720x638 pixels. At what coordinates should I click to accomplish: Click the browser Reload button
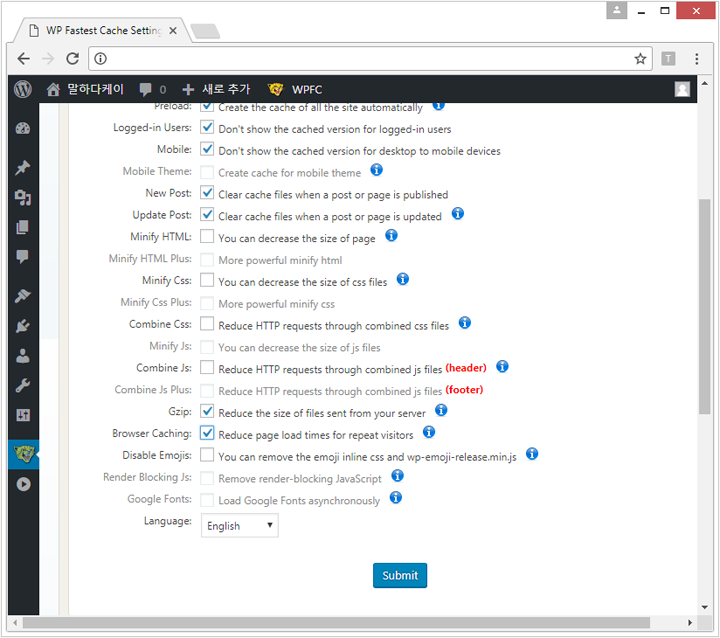(72, 59)
